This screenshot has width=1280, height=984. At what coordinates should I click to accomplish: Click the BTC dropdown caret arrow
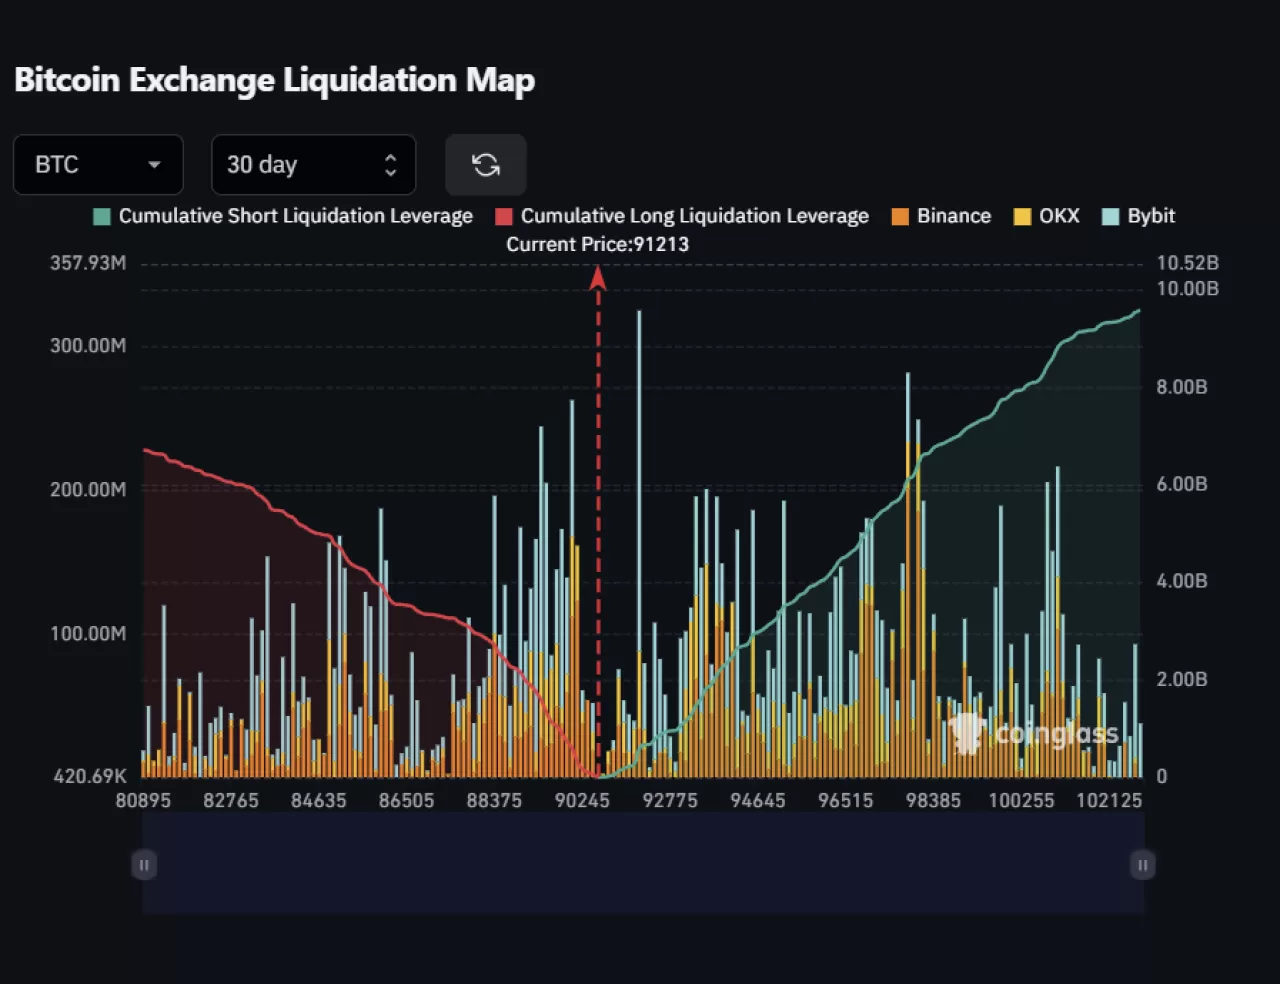154,165
